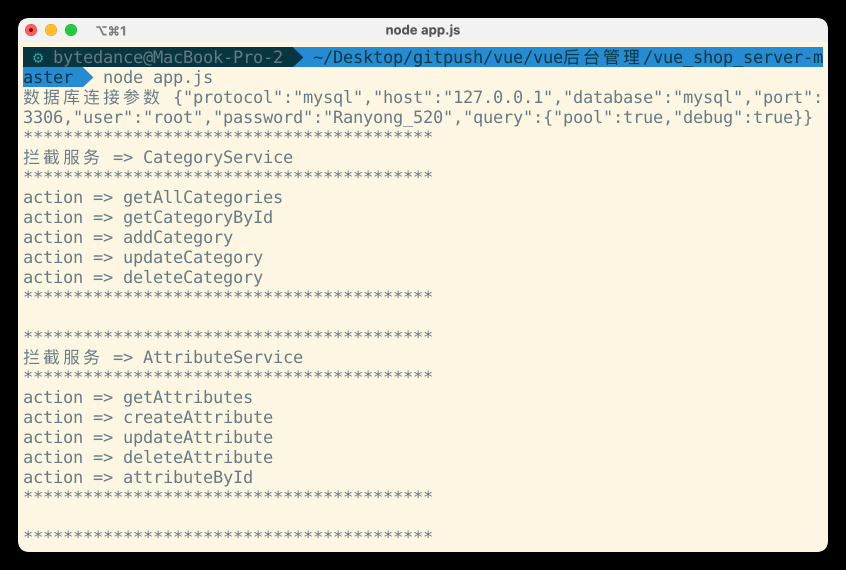
Task: Click the 'CategoryService' heading text
Action: coord(217,157)
